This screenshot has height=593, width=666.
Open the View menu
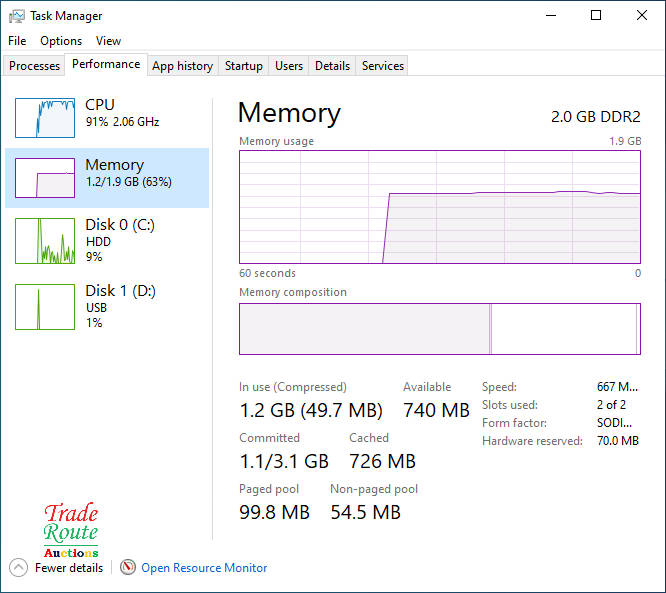[108, 41]
